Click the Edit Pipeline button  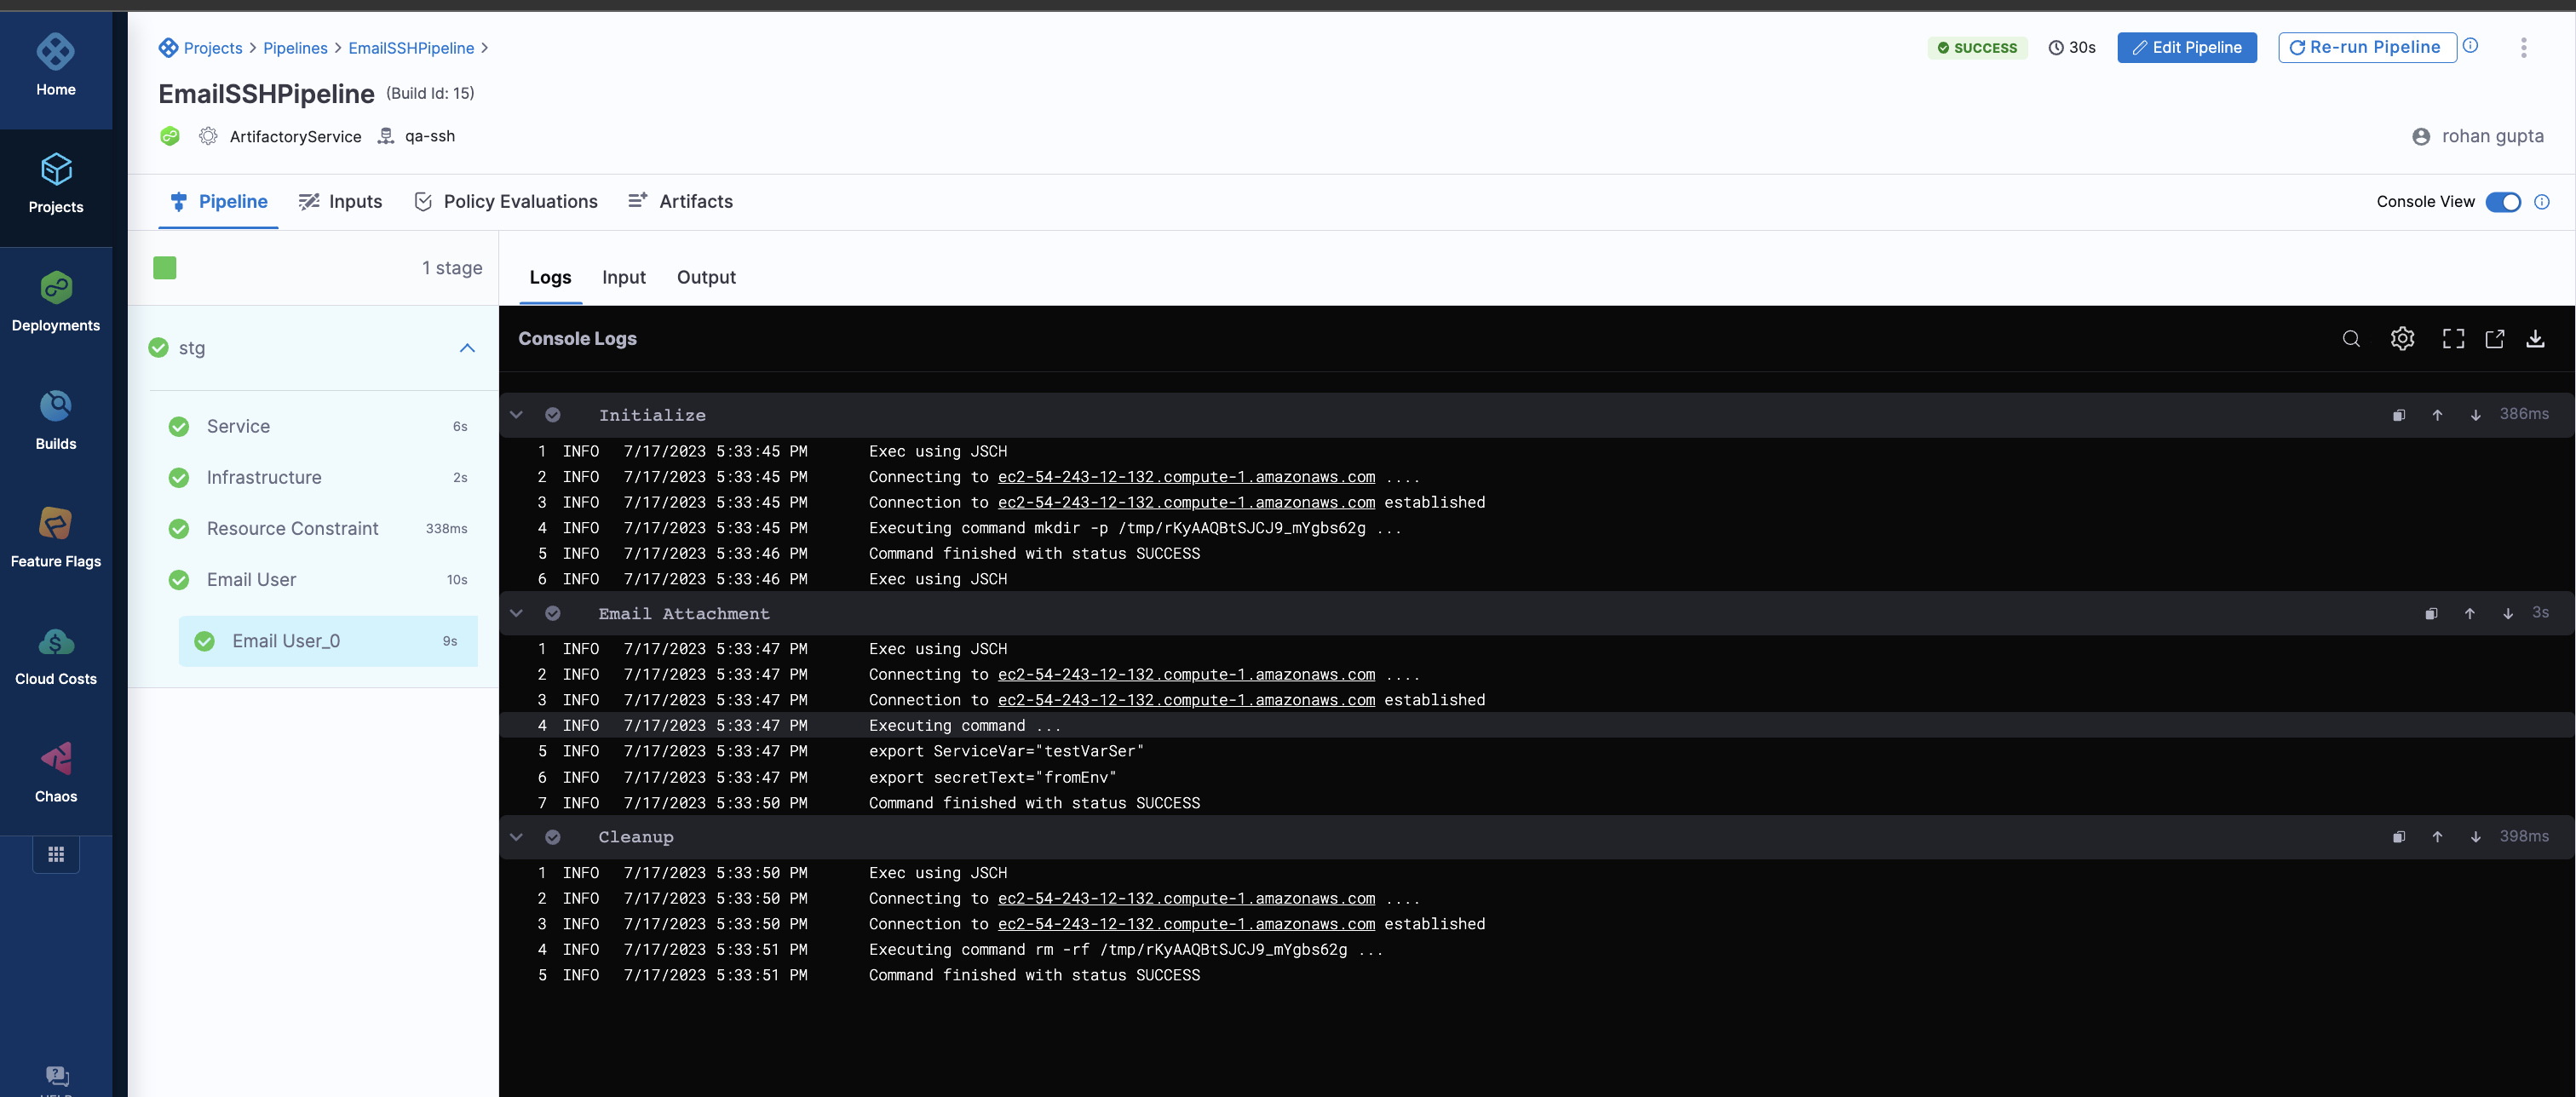coord(2186,47)
